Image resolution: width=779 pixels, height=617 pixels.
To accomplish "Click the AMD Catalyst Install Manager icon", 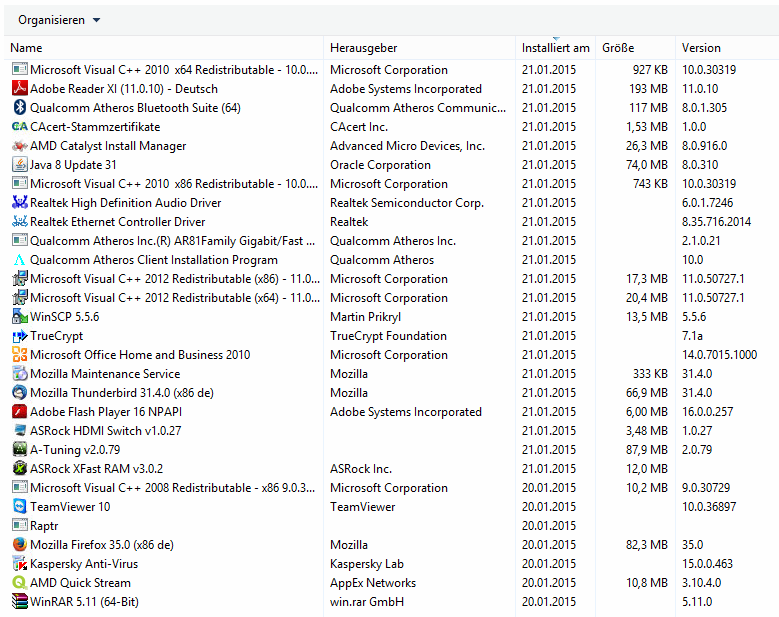I will point(19,146).
